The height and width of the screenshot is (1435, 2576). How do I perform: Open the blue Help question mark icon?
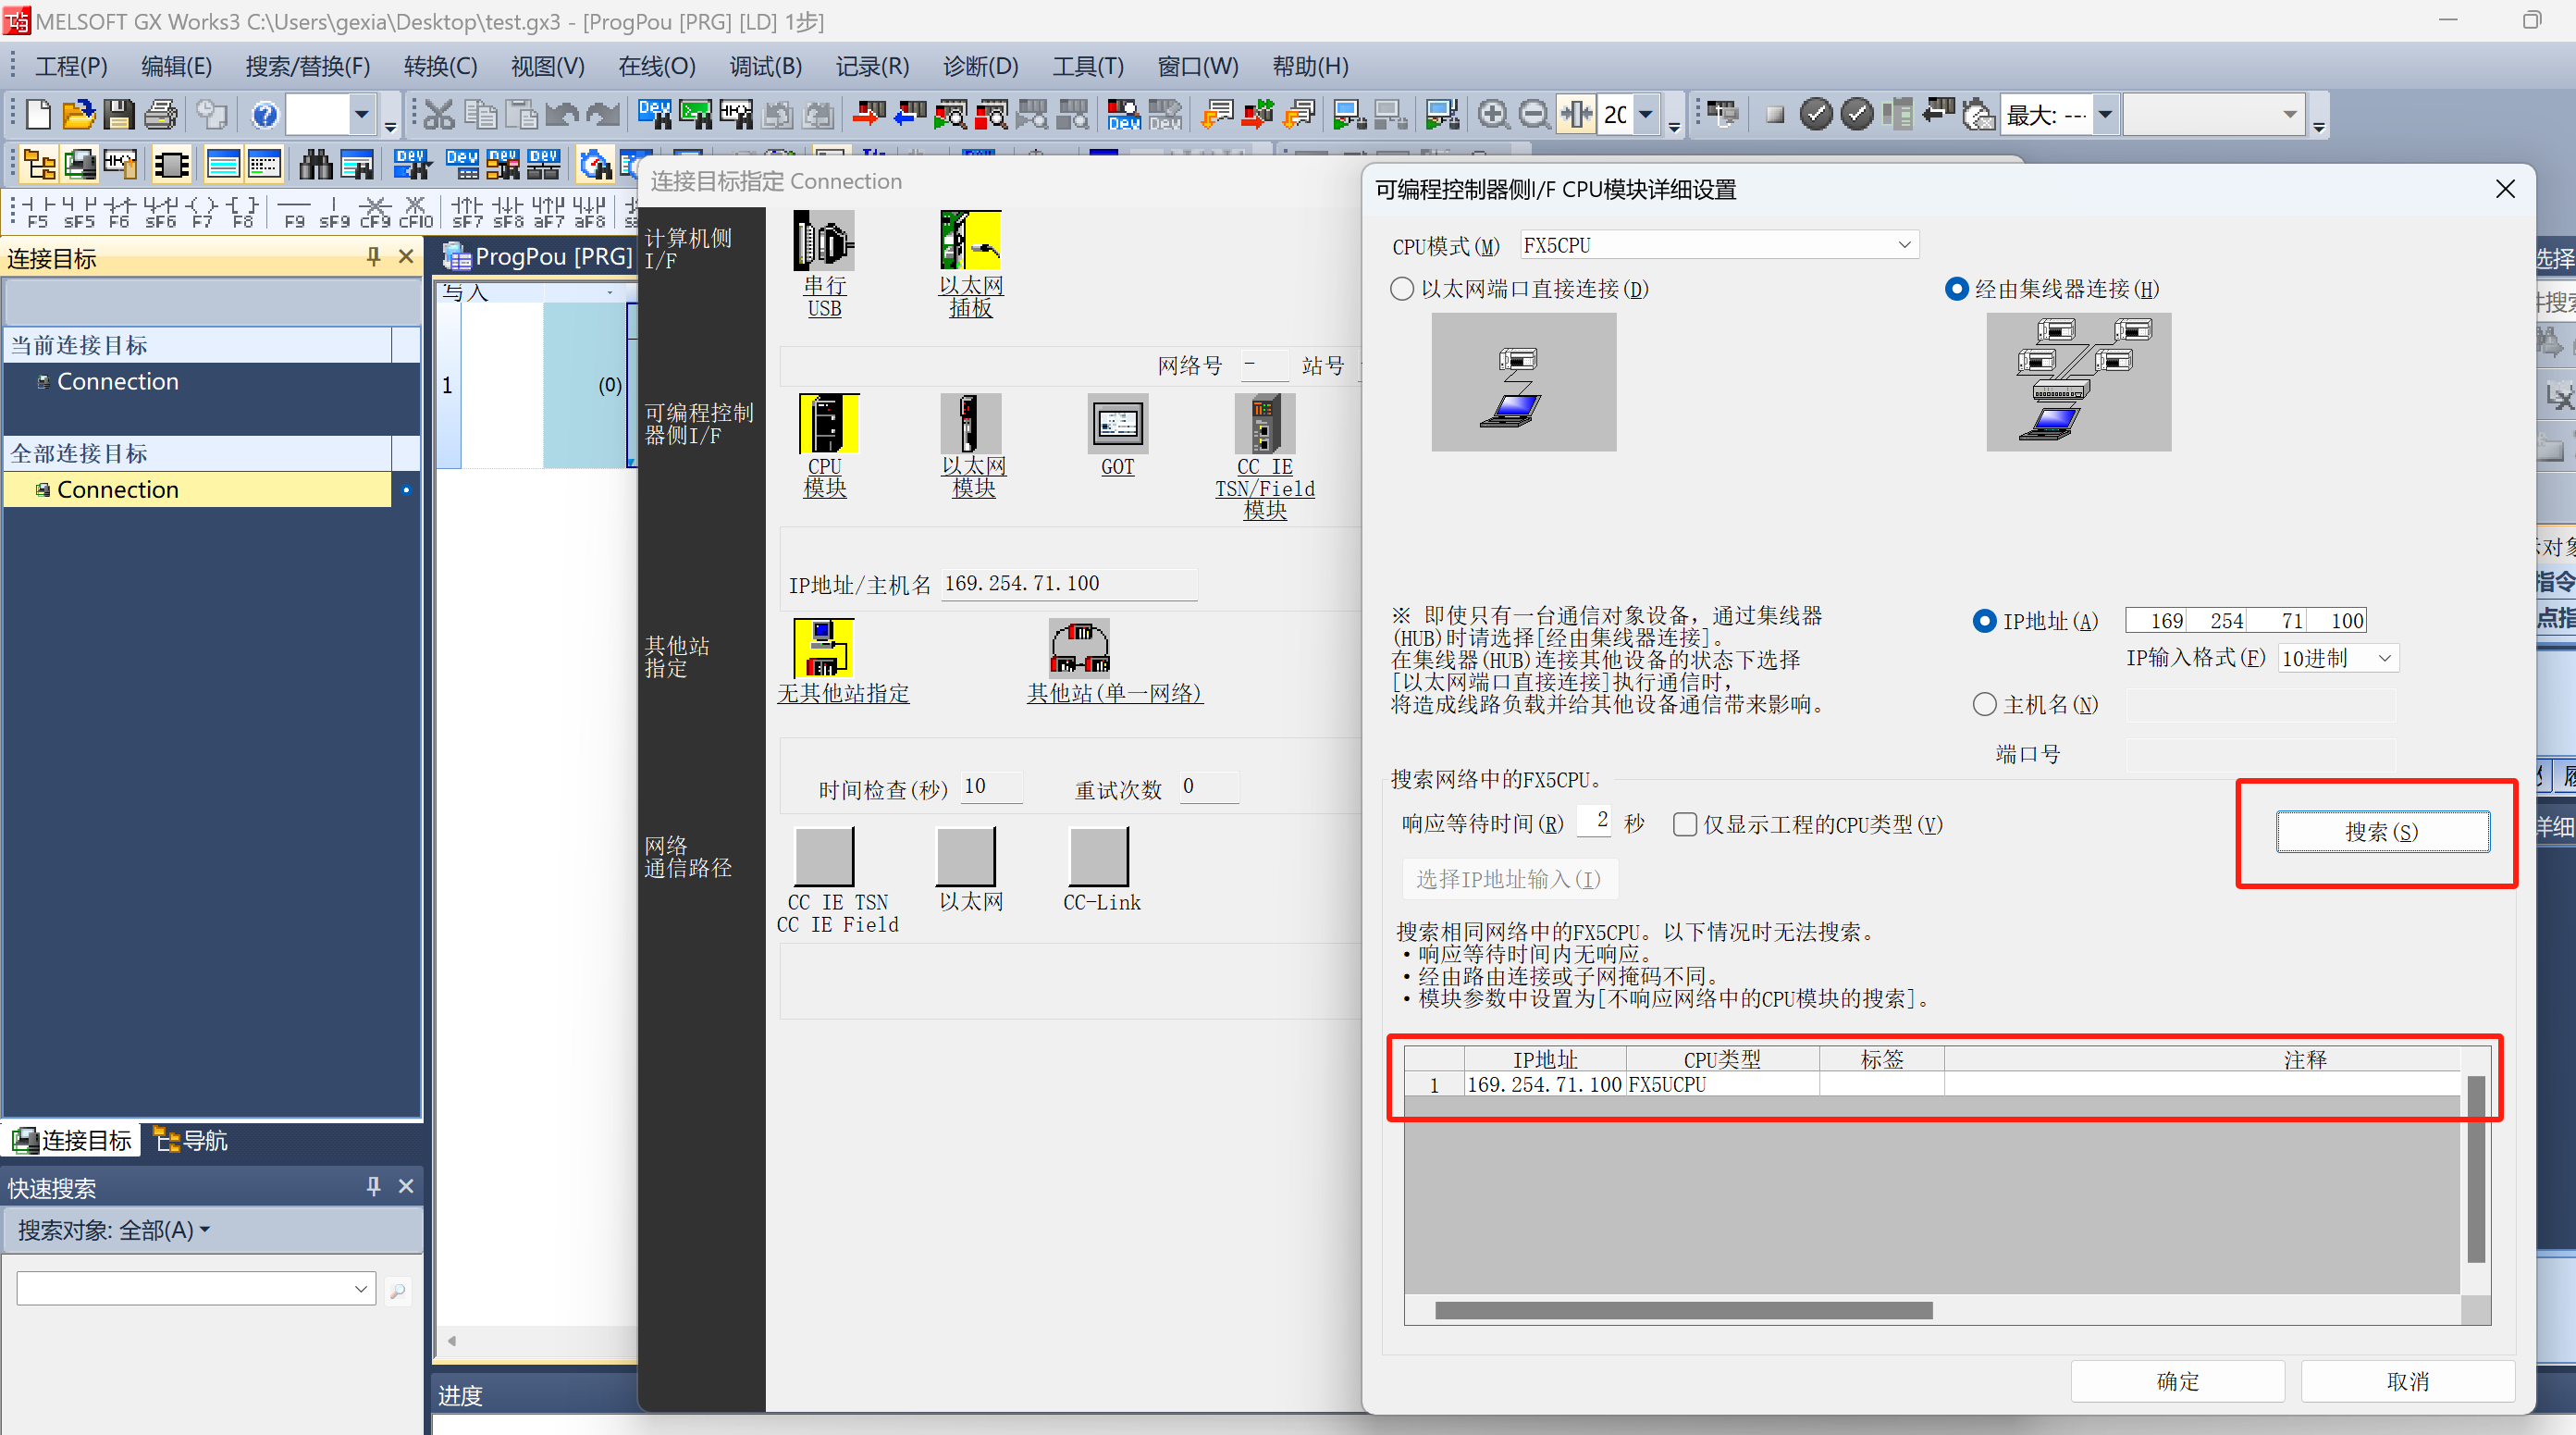(264, 115)
